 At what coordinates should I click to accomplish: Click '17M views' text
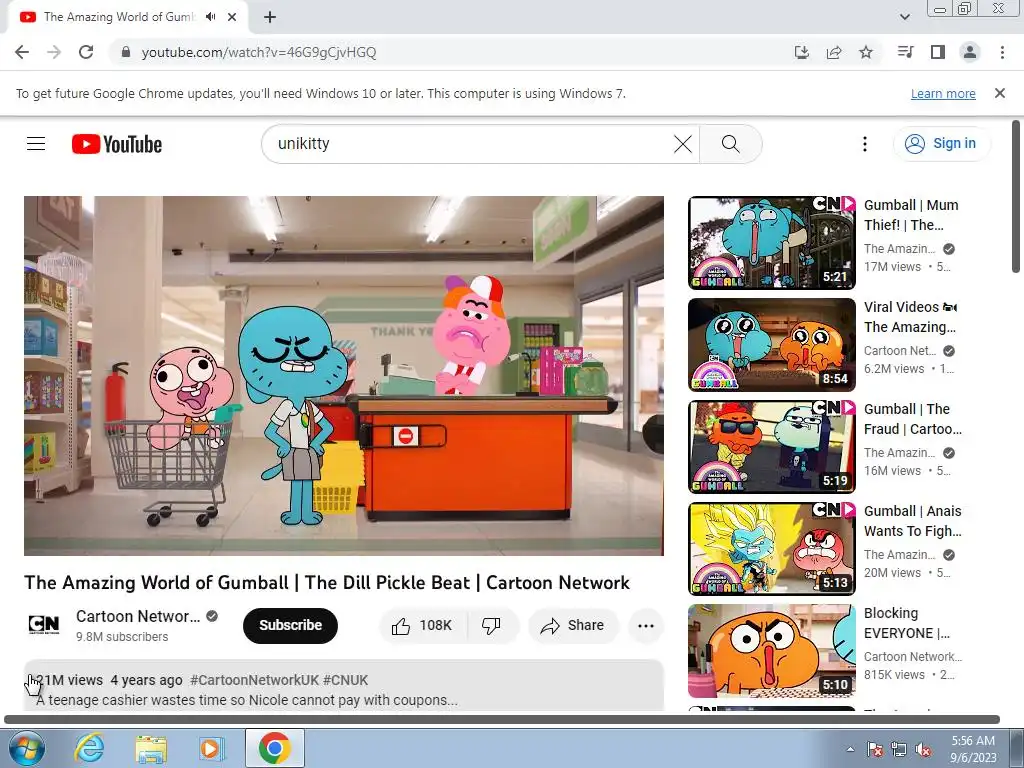tap(892, 266)
